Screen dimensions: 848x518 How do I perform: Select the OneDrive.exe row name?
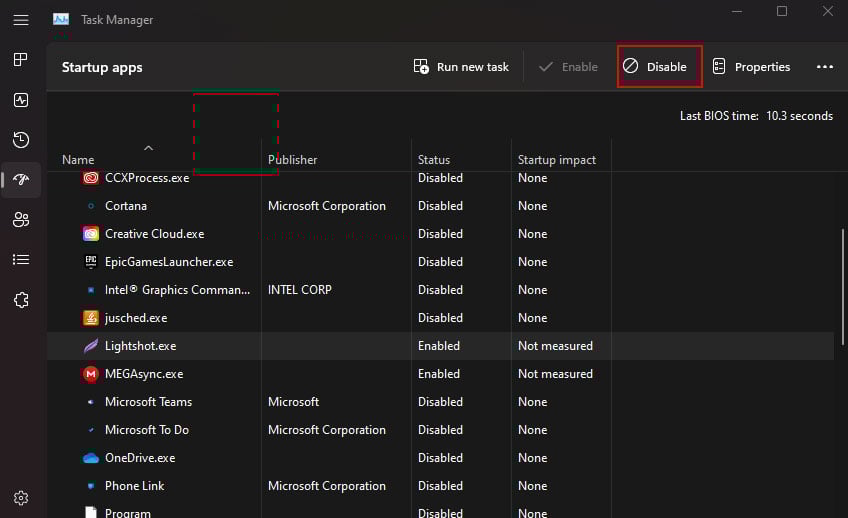coord(140,458)
